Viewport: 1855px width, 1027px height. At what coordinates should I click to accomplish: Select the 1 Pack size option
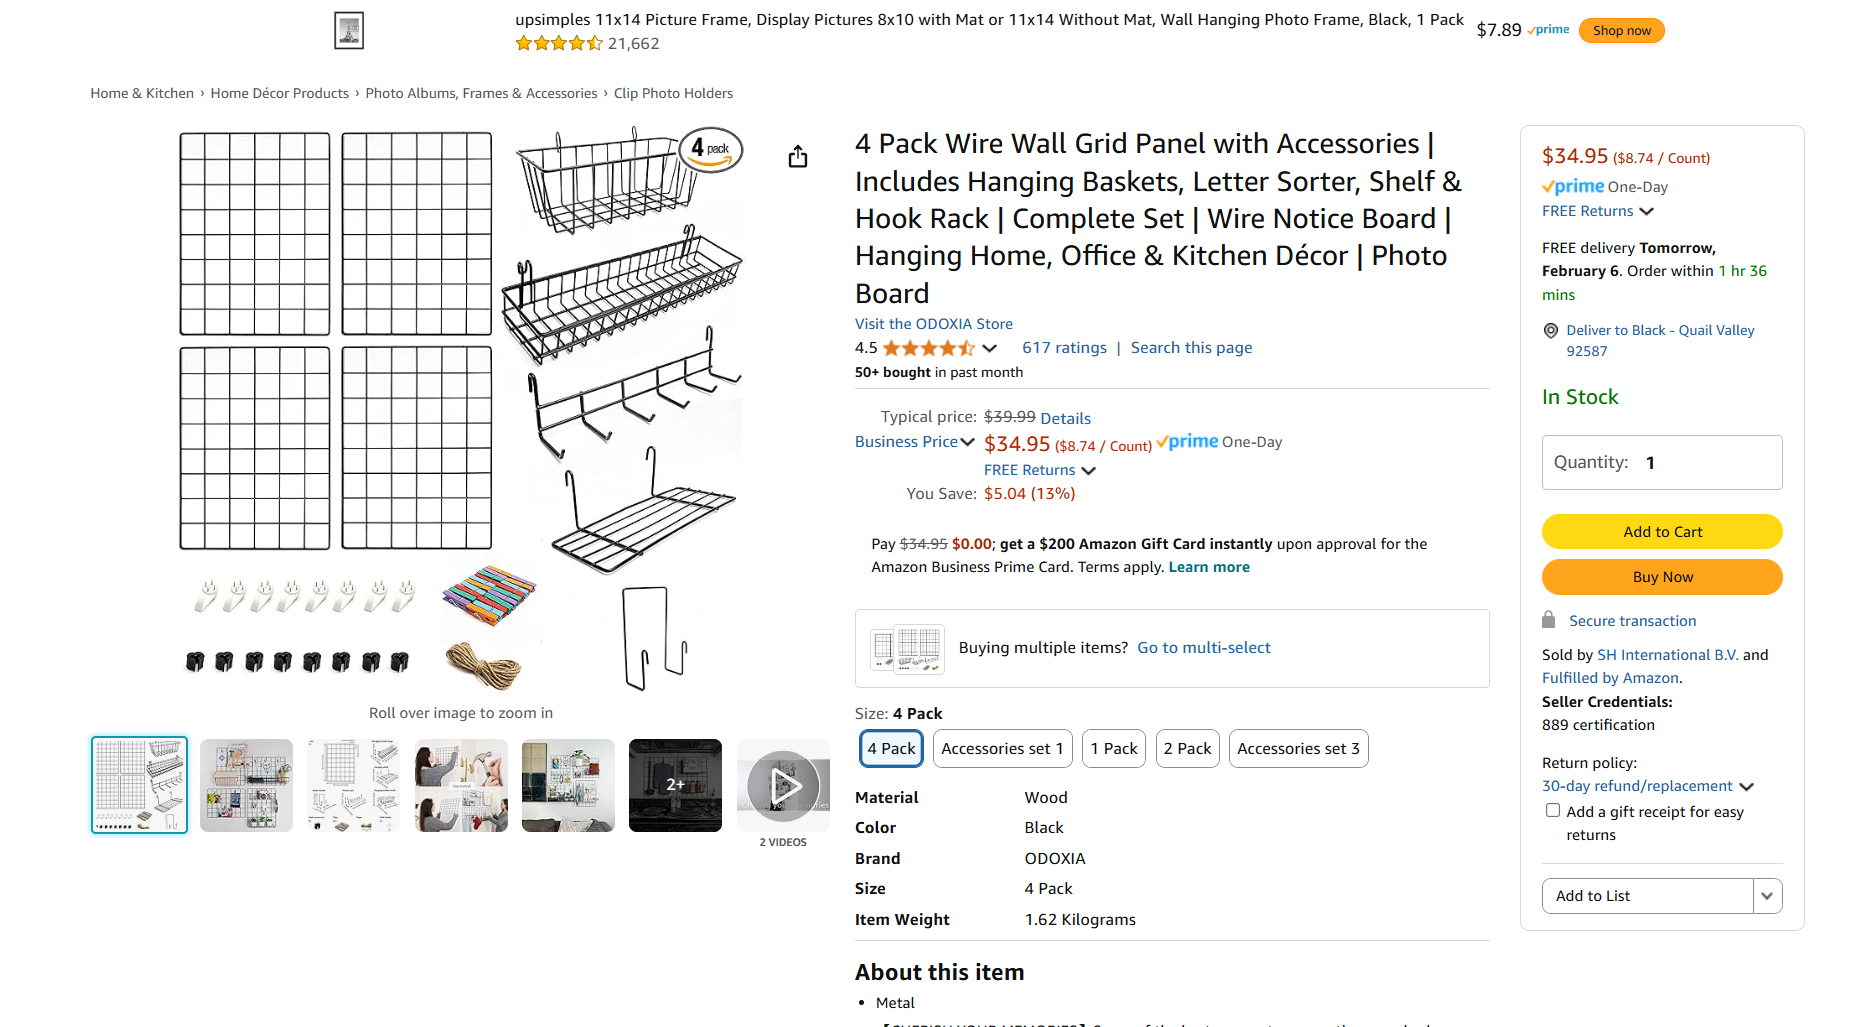(x=1114, y=748)
